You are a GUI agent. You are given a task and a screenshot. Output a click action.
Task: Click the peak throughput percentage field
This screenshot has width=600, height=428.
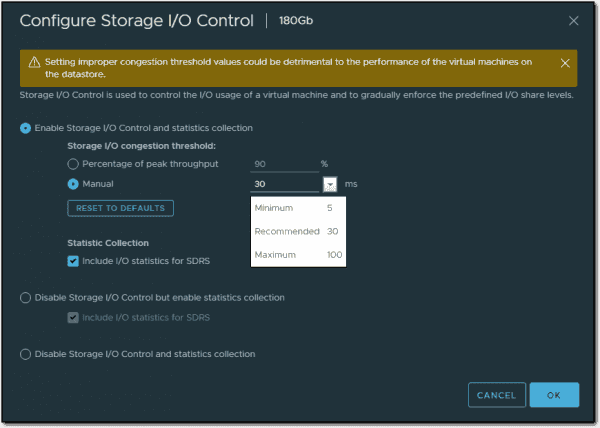pos(282,163)
